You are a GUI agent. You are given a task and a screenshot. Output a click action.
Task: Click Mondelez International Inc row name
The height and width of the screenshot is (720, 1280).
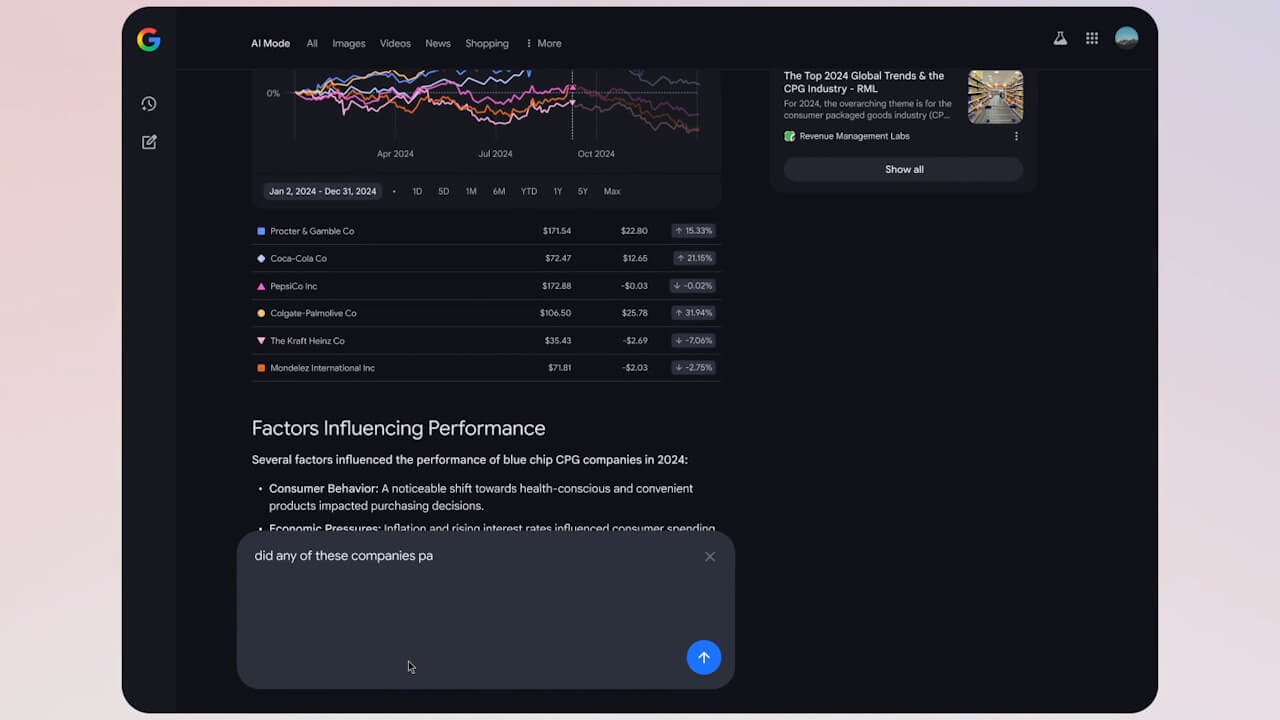[322, 368]
